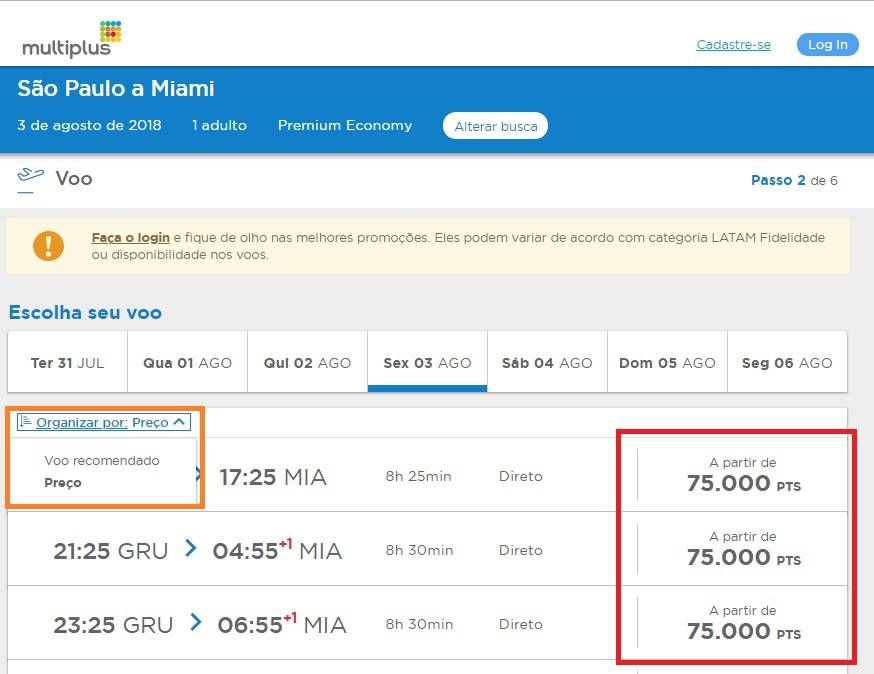Click the Alterar busca button
Image resolution: width=874 pixels, height=674 pixels.
point(496,126)
